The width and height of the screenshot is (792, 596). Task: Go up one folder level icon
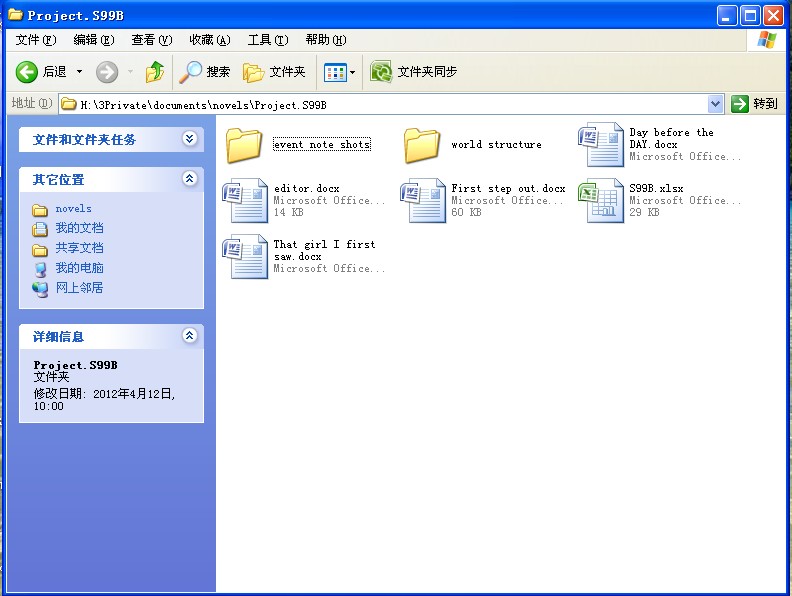pos(155,72)
